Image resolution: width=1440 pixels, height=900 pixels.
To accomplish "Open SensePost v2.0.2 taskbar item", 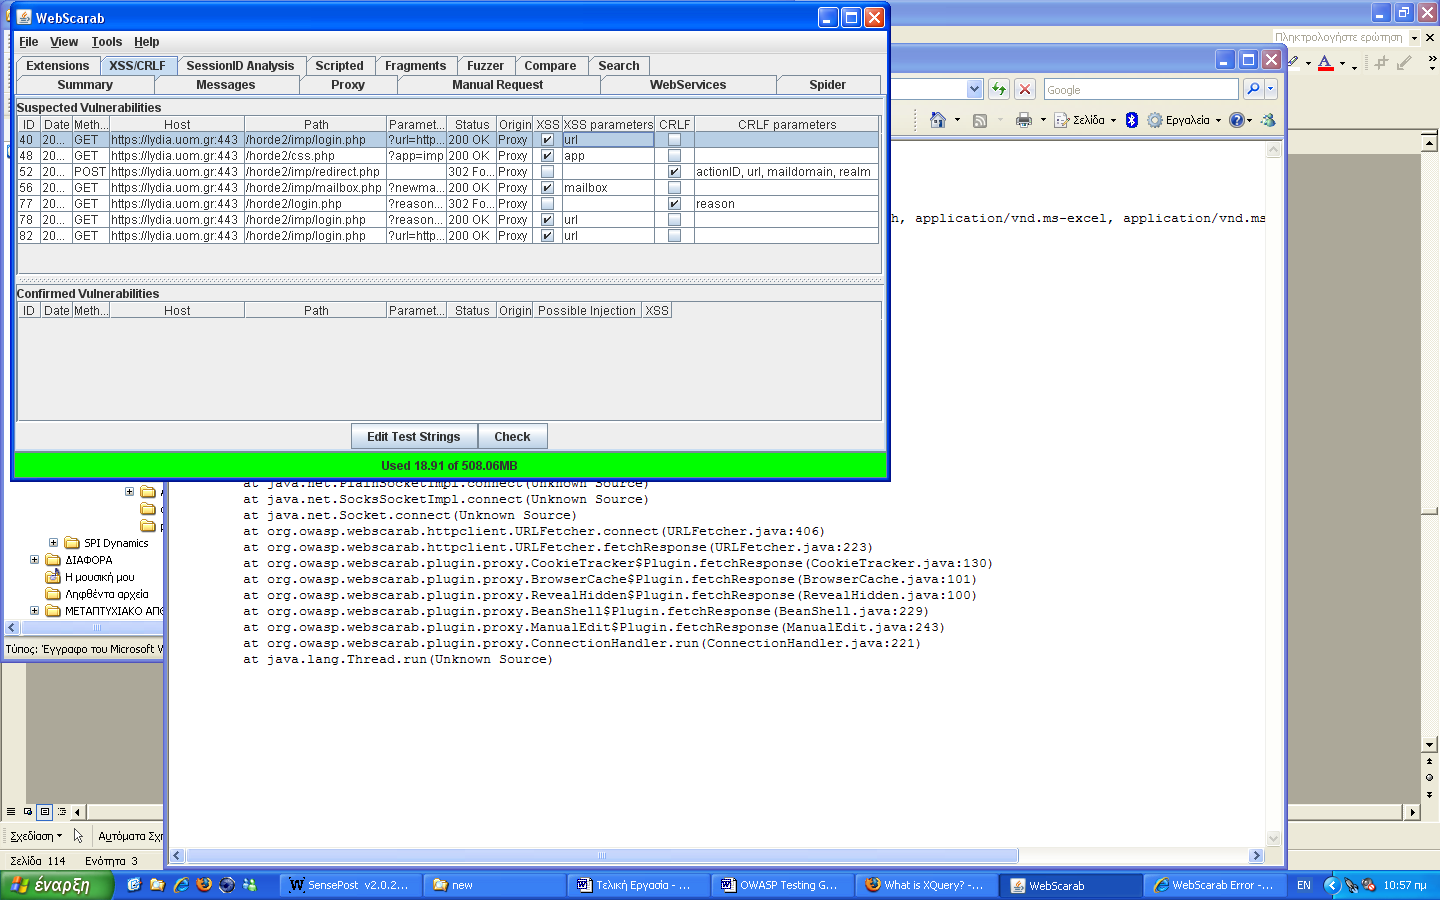I will (350, 885).
